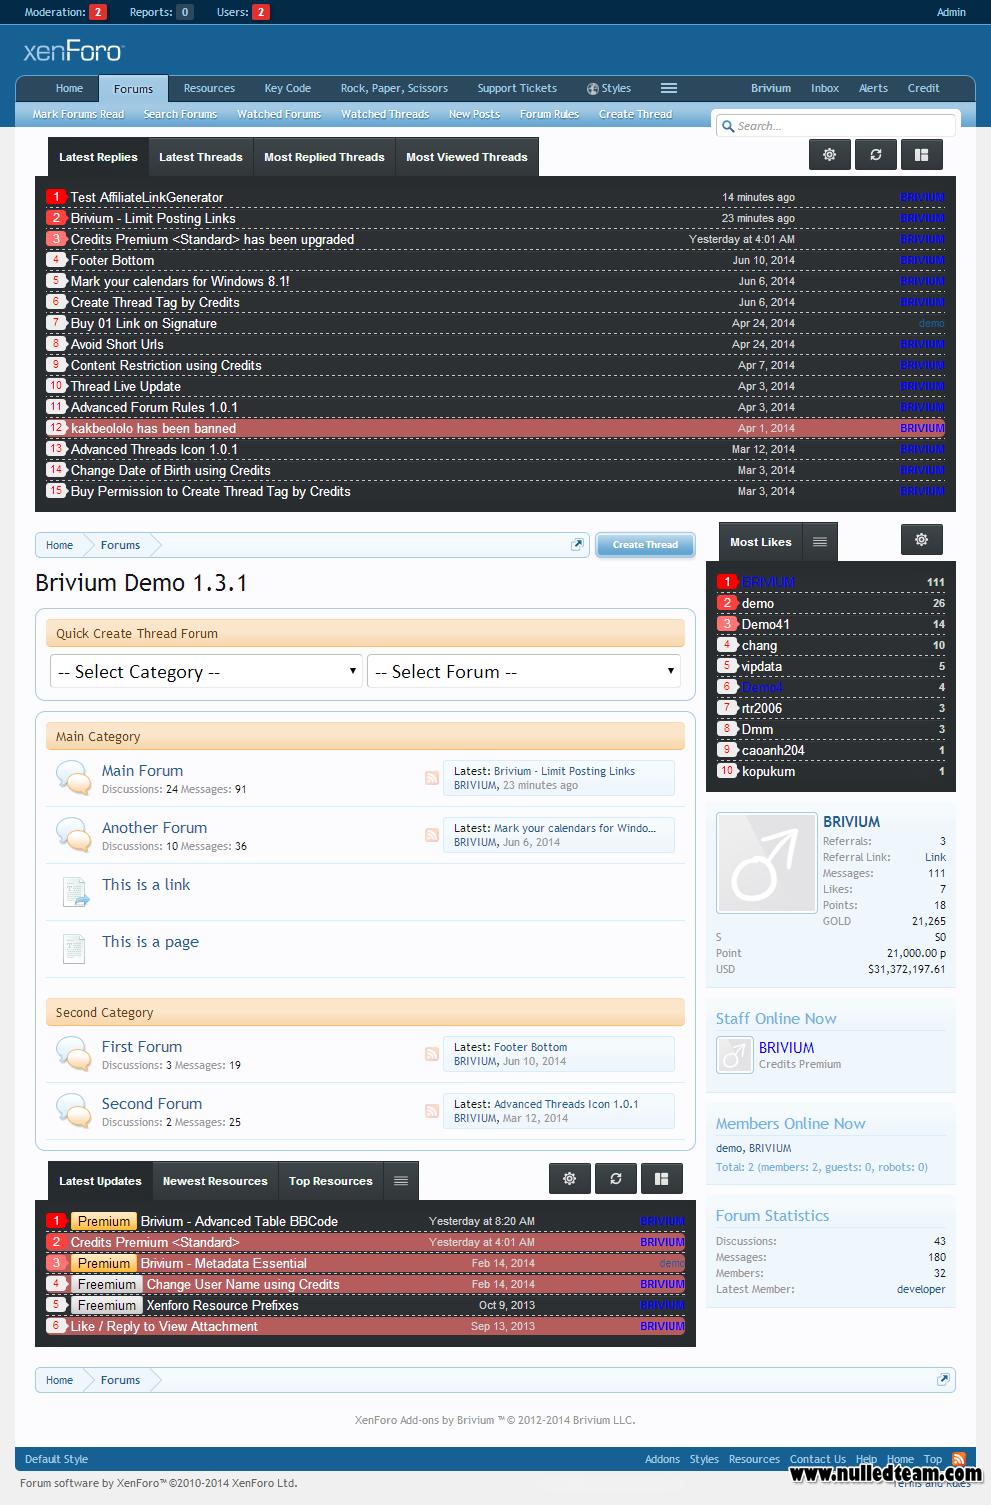Open resources widget tab overflow menu
This screenshot has width=991, height=1505.
click(401, 1181)
